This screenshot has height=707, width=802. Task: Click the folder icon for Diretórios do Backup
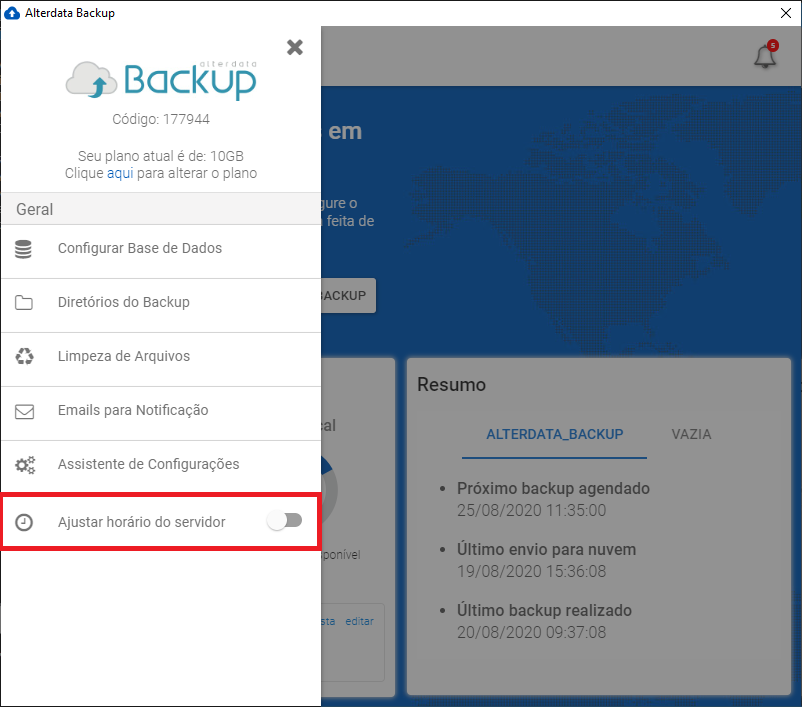tap(24, 303)
